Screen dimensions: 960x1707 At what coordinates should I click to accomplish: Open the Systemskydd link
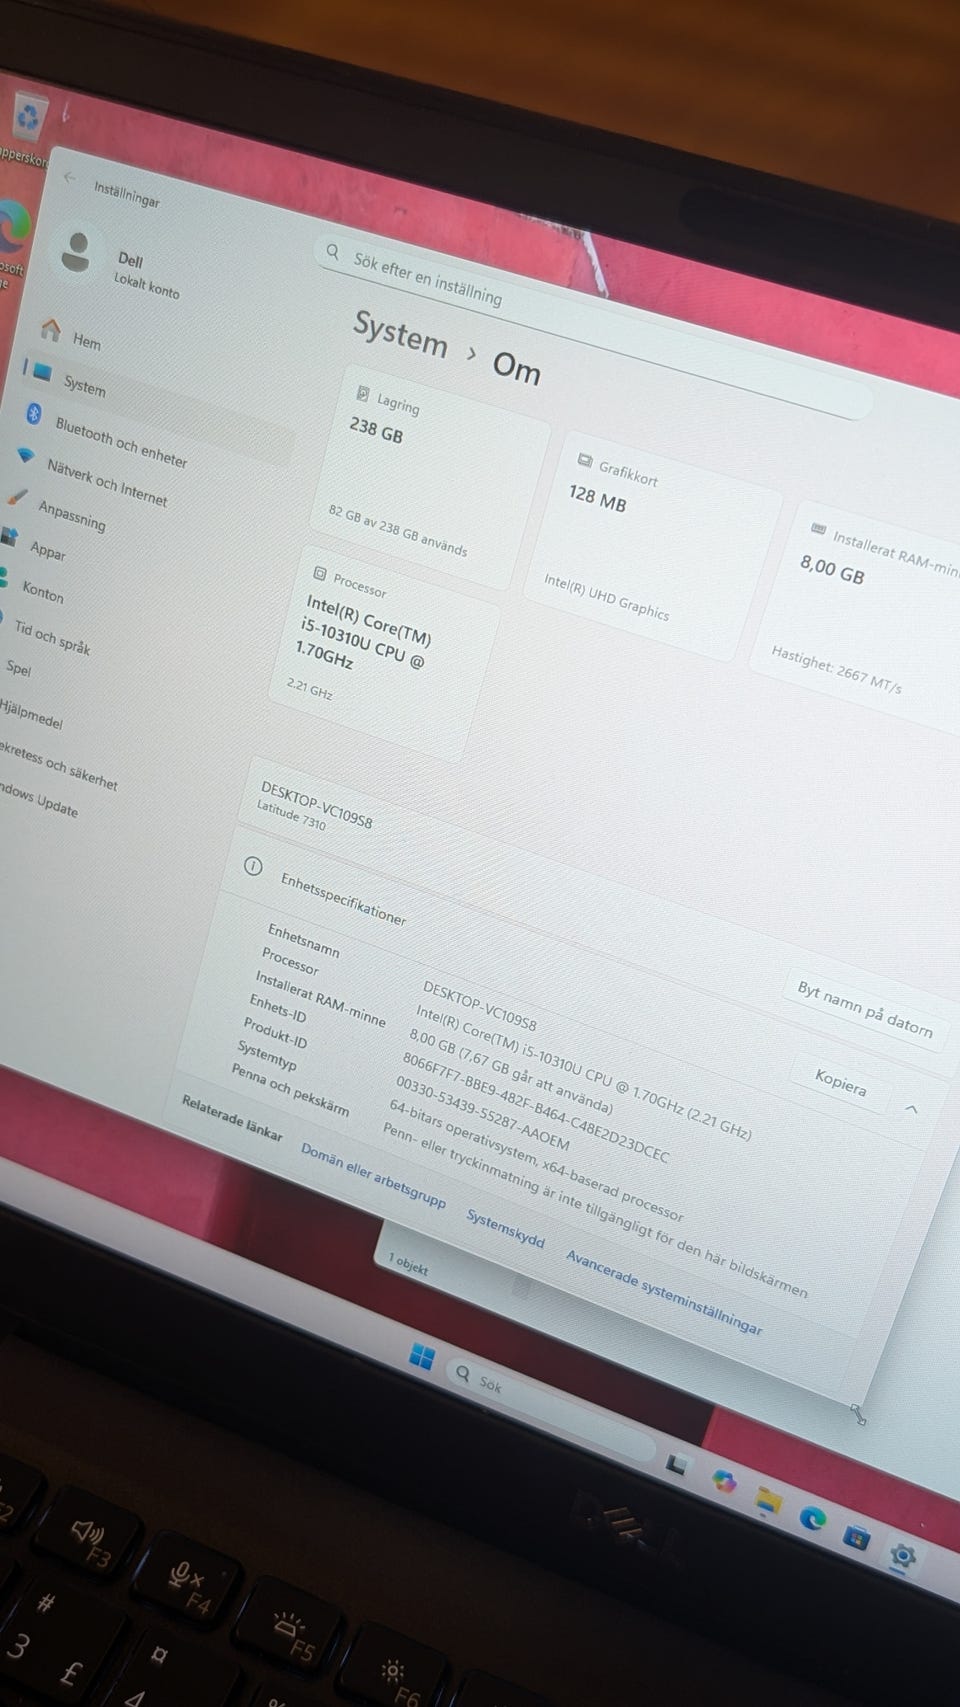505,1229
